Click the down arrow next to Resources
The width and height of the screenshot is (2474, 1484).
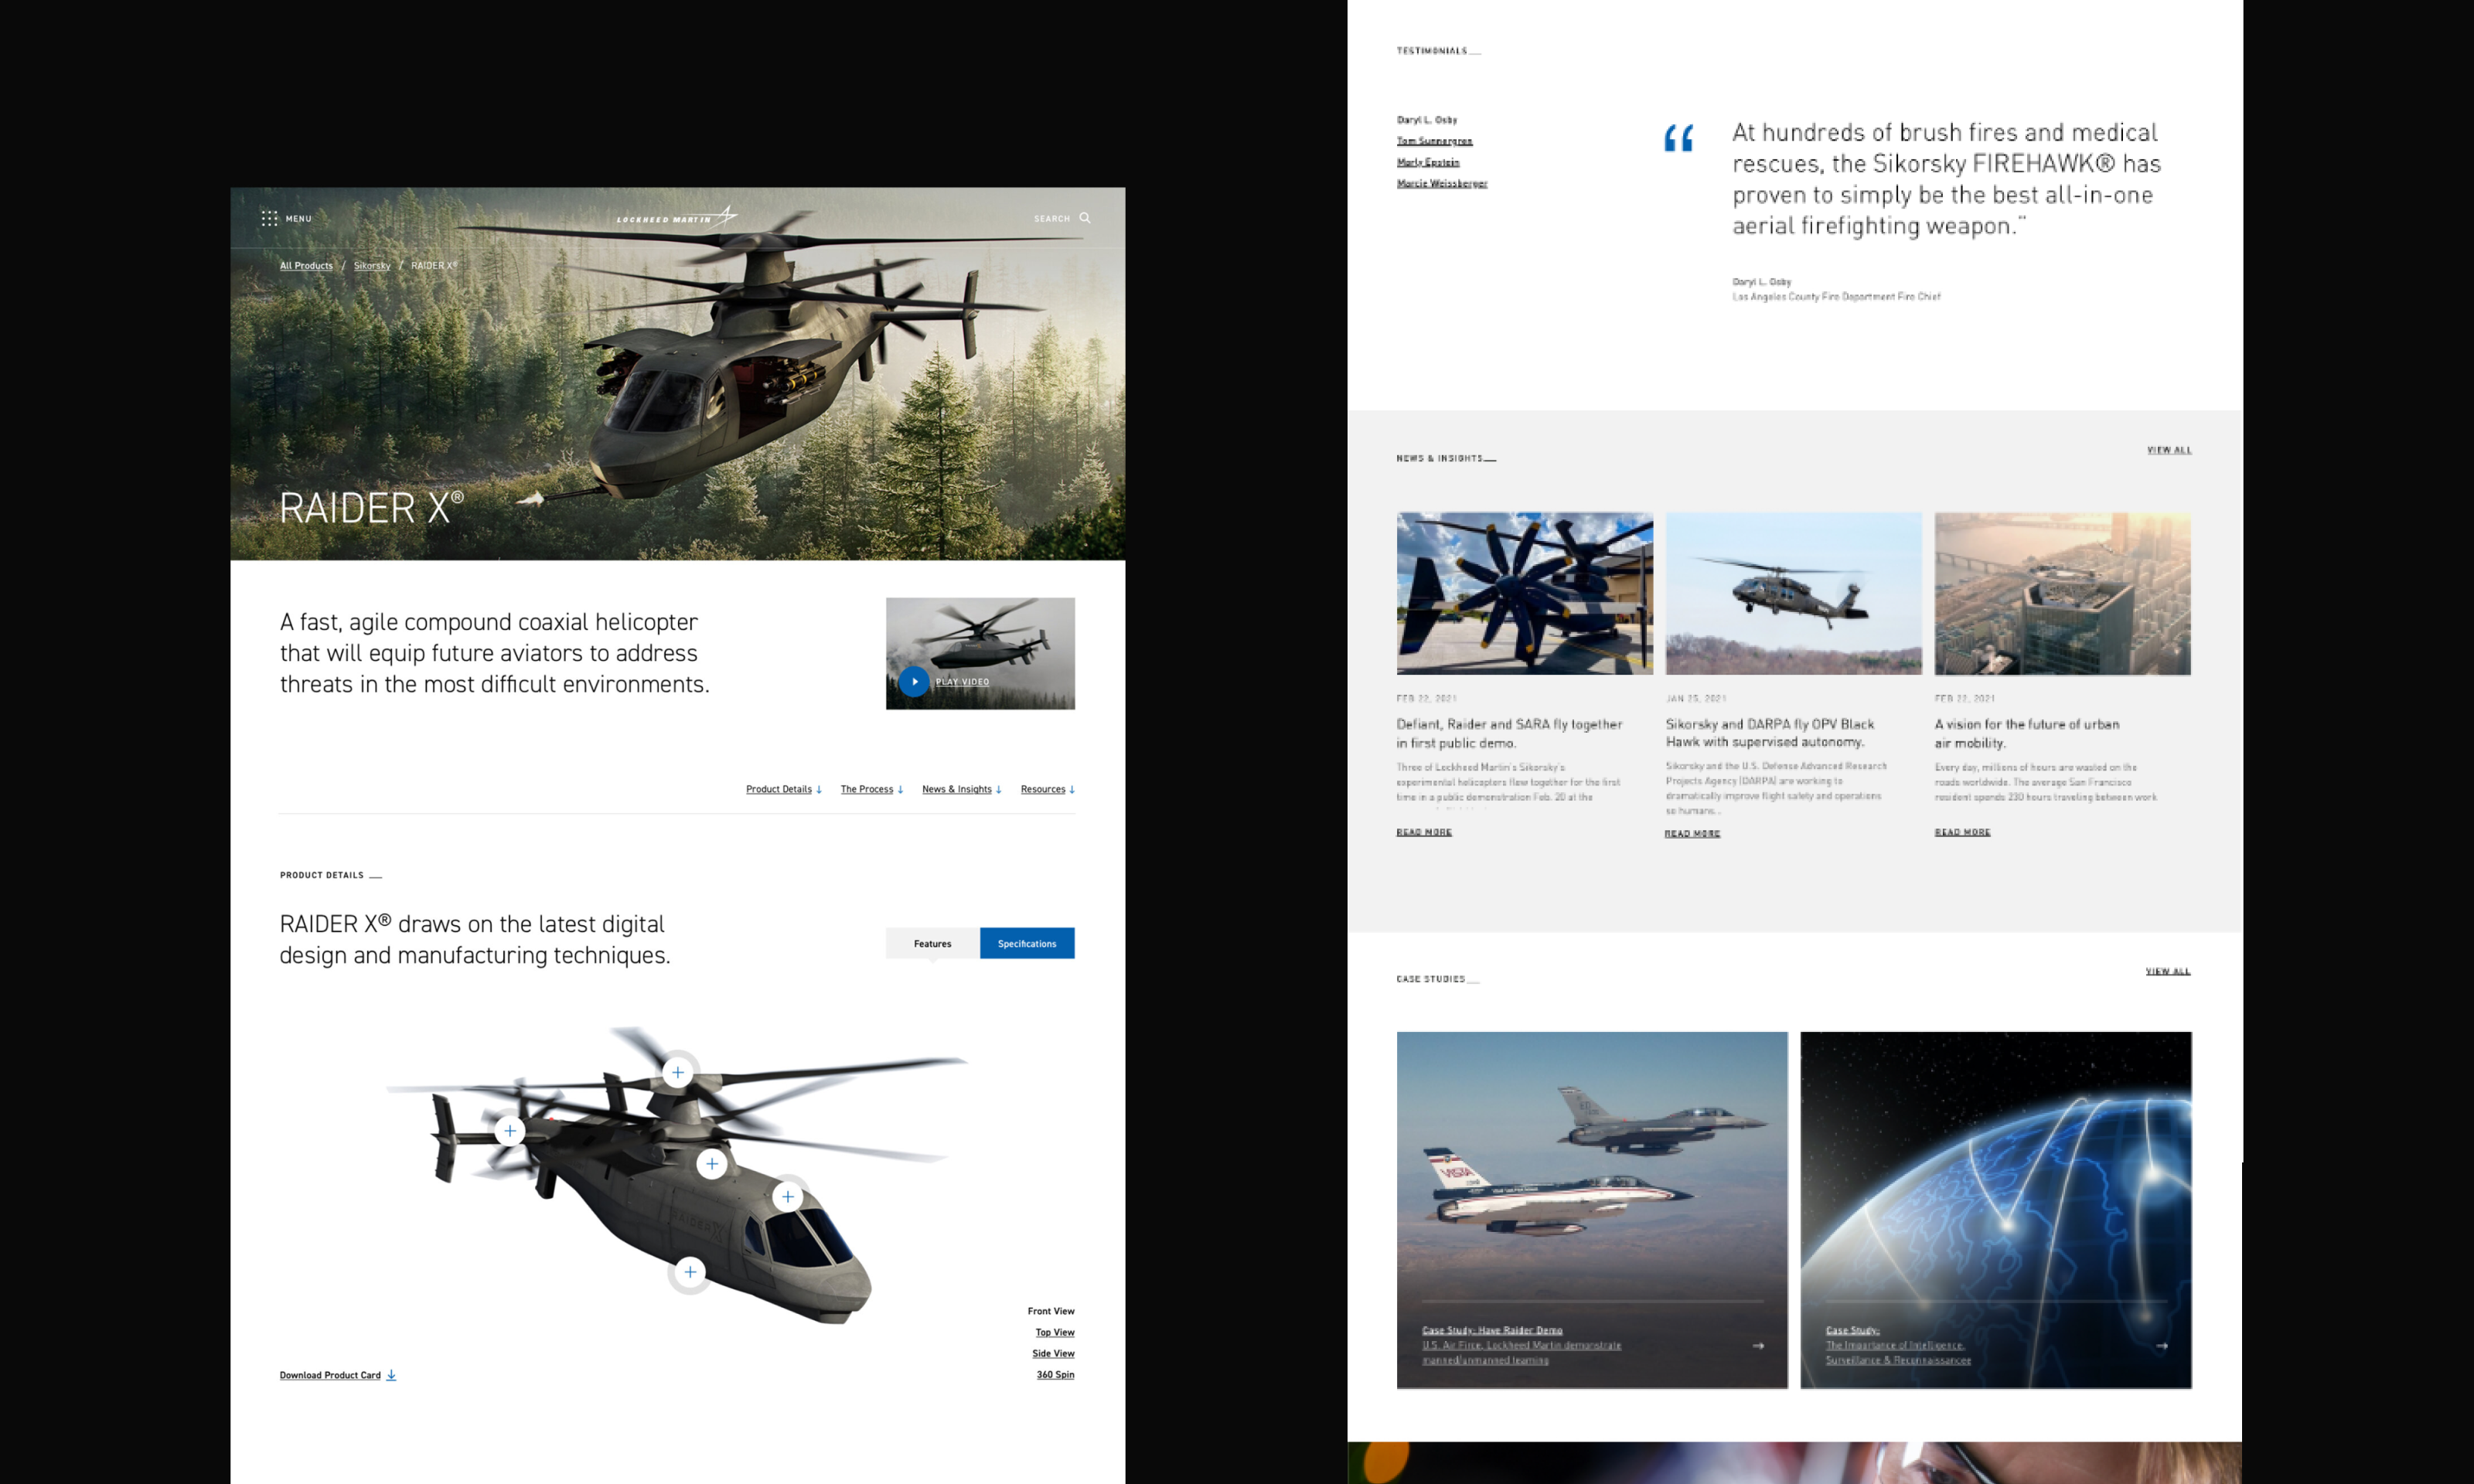[x=1072, y=789]
